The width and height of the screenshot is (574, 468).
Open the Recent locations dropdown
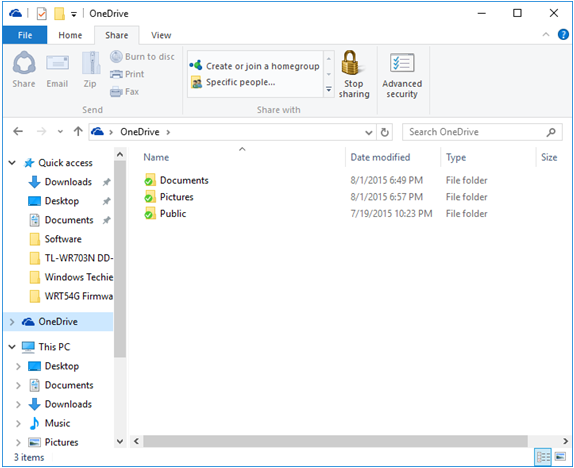tap(60, 131)
